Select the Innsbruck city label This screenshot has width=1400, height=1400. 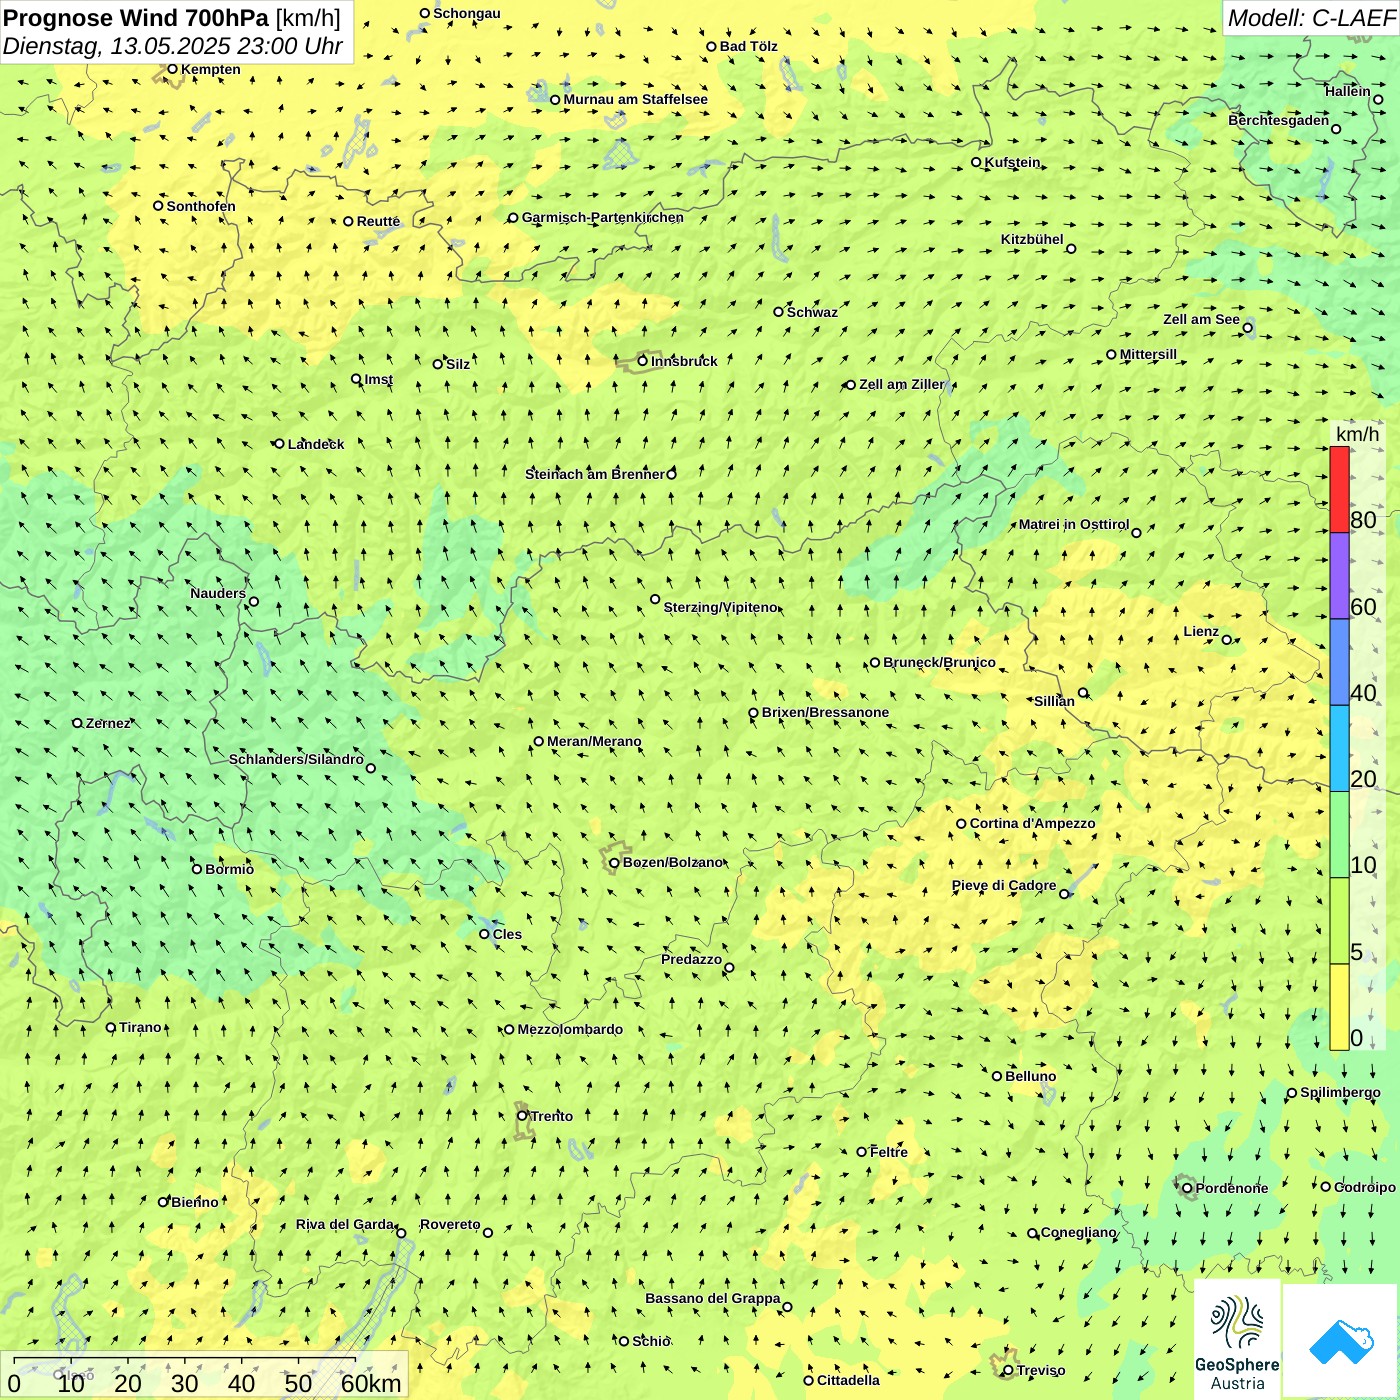pyautogui.click(x=684, y=361)
